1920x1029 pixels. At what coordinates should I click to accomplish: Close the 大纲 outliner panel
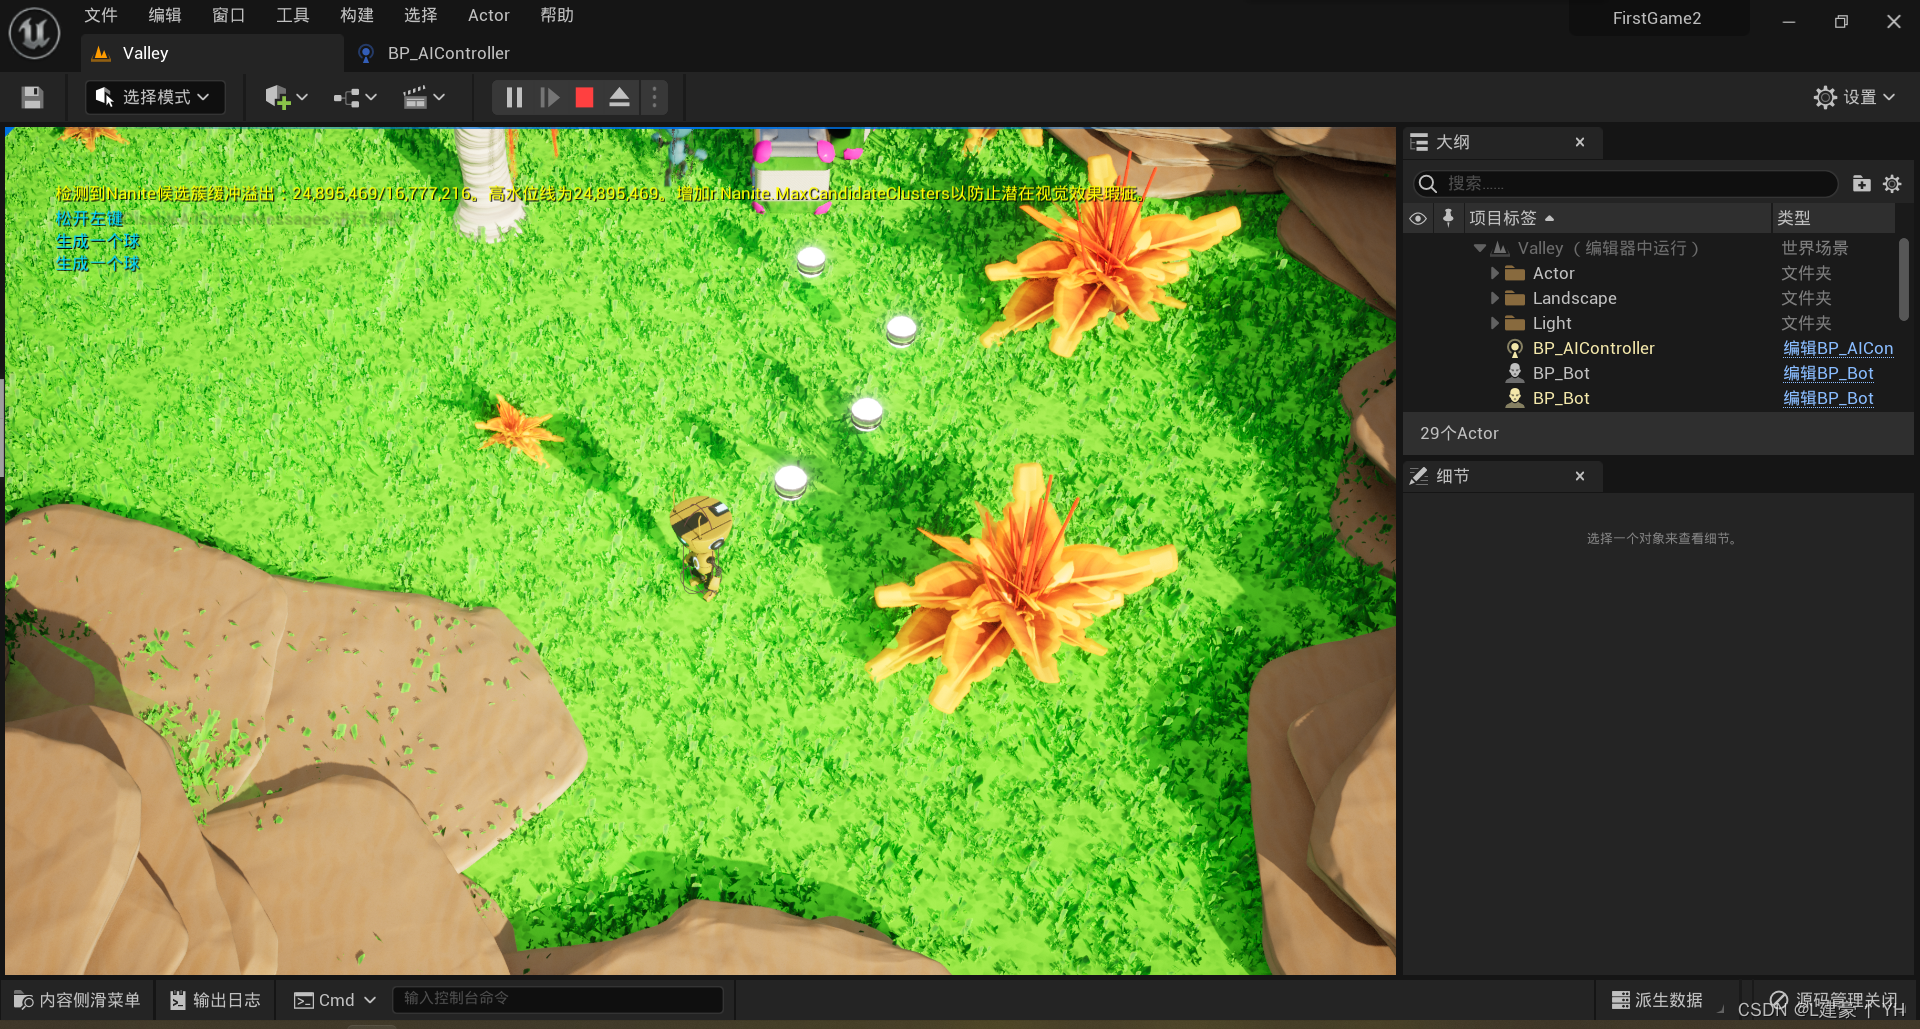1580,142
